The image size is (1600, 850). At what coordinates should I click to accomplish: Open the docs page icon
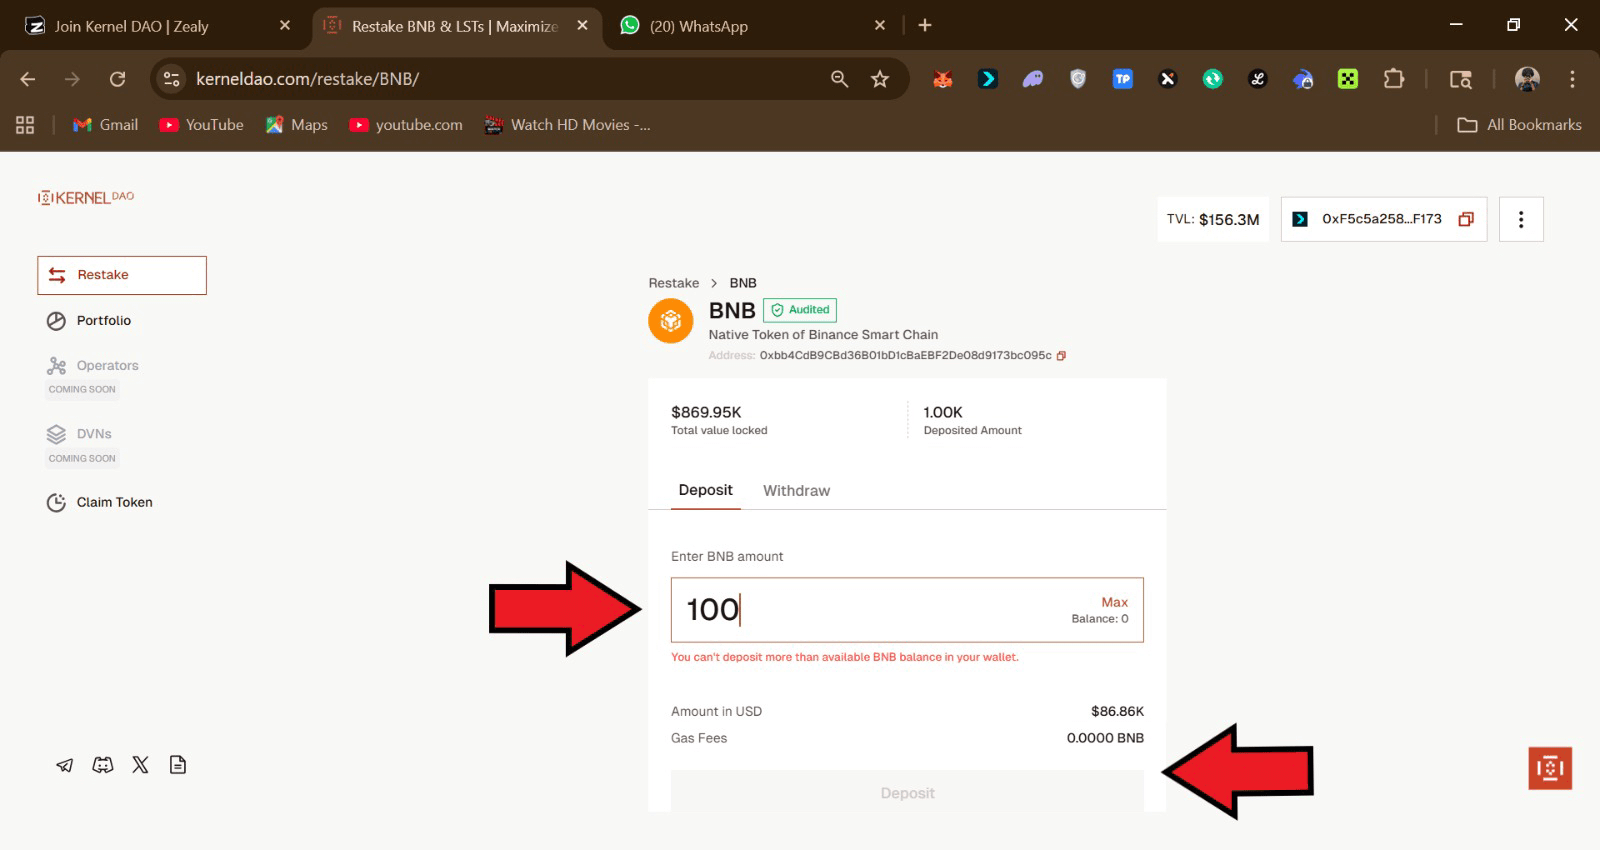tap(178, 765)
